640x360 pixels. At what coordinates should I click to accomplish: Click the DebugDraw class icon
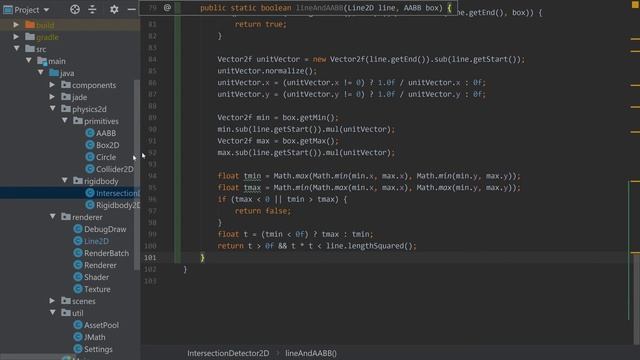[x=78, y=229]
